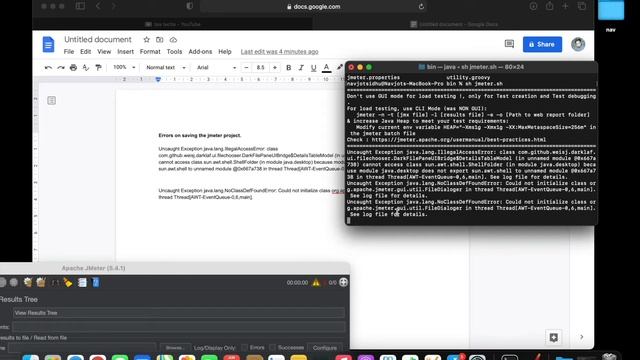
Task: Open the Edit menu
Action: [x=86, y=52]
